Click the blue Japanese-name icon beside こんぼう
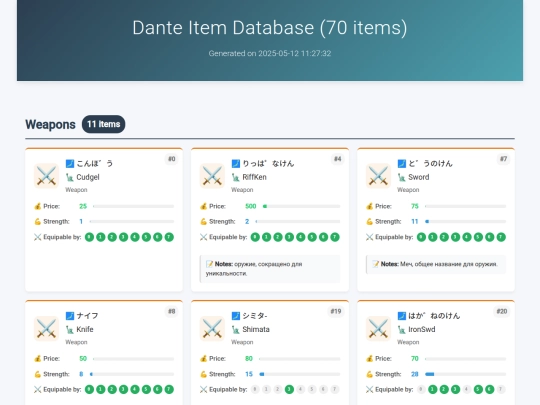Image resolution: width=540 pixels, height=405 pixels. (x=70, y=163)
